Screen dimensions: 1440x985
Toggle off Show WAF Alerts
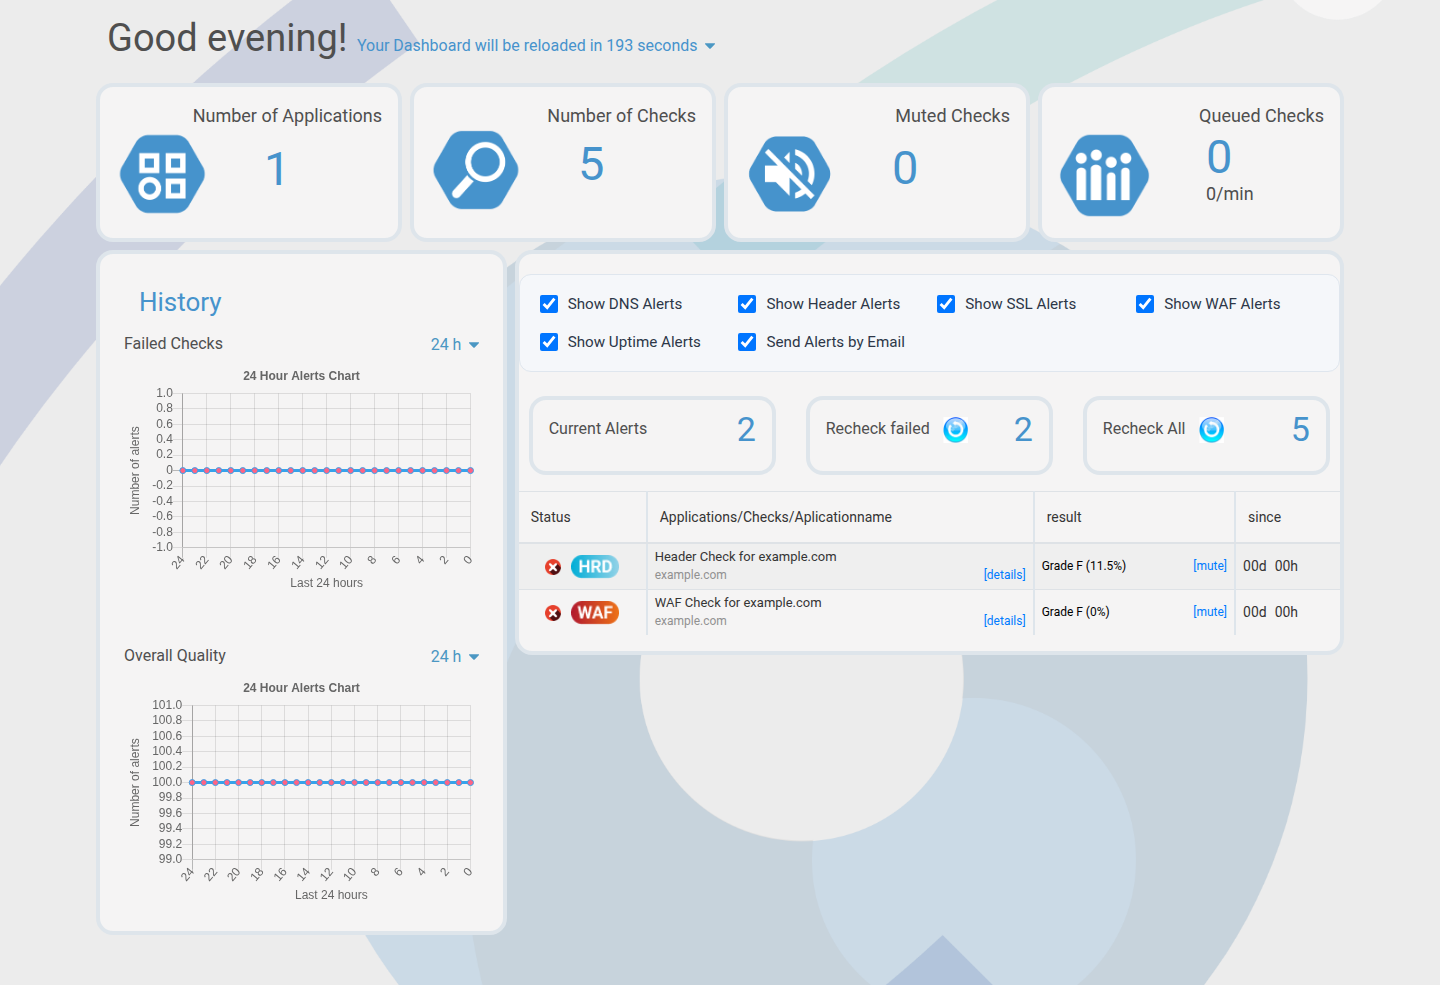click(x=1144, y=304)
